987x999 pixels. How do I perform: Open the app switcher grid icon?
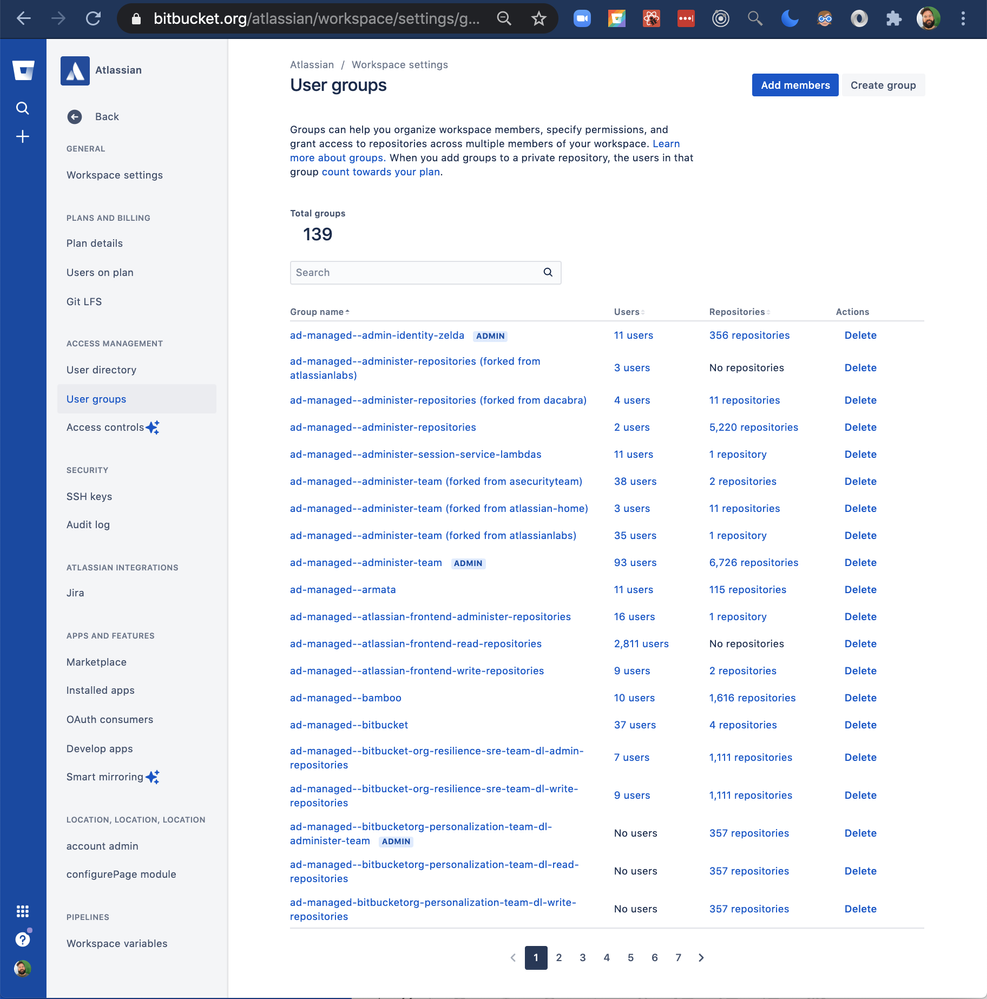pyautogui.click(x=22, y=911)
